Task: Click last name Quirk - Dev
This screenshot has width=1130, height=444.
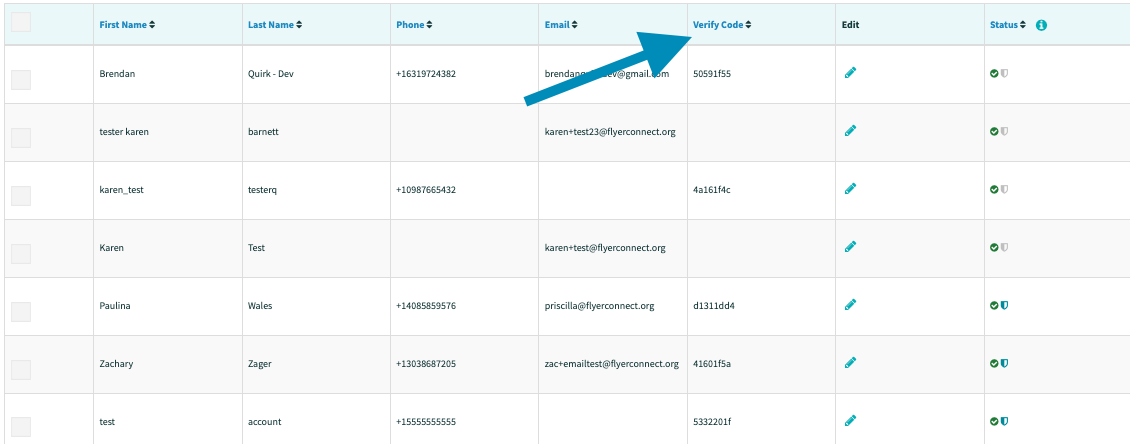Action: pos(270,74)
